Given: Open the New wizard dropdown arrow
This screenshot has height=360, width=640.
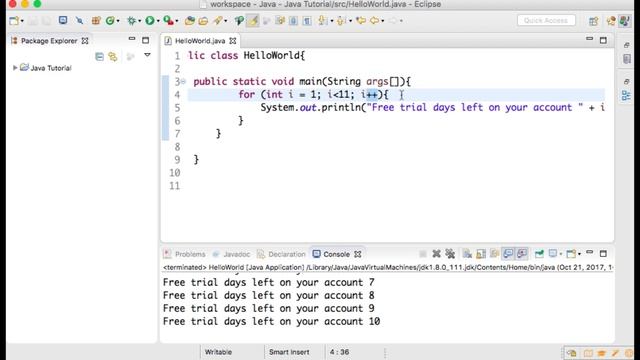Looking at the screenshot, I should point(22,21).
